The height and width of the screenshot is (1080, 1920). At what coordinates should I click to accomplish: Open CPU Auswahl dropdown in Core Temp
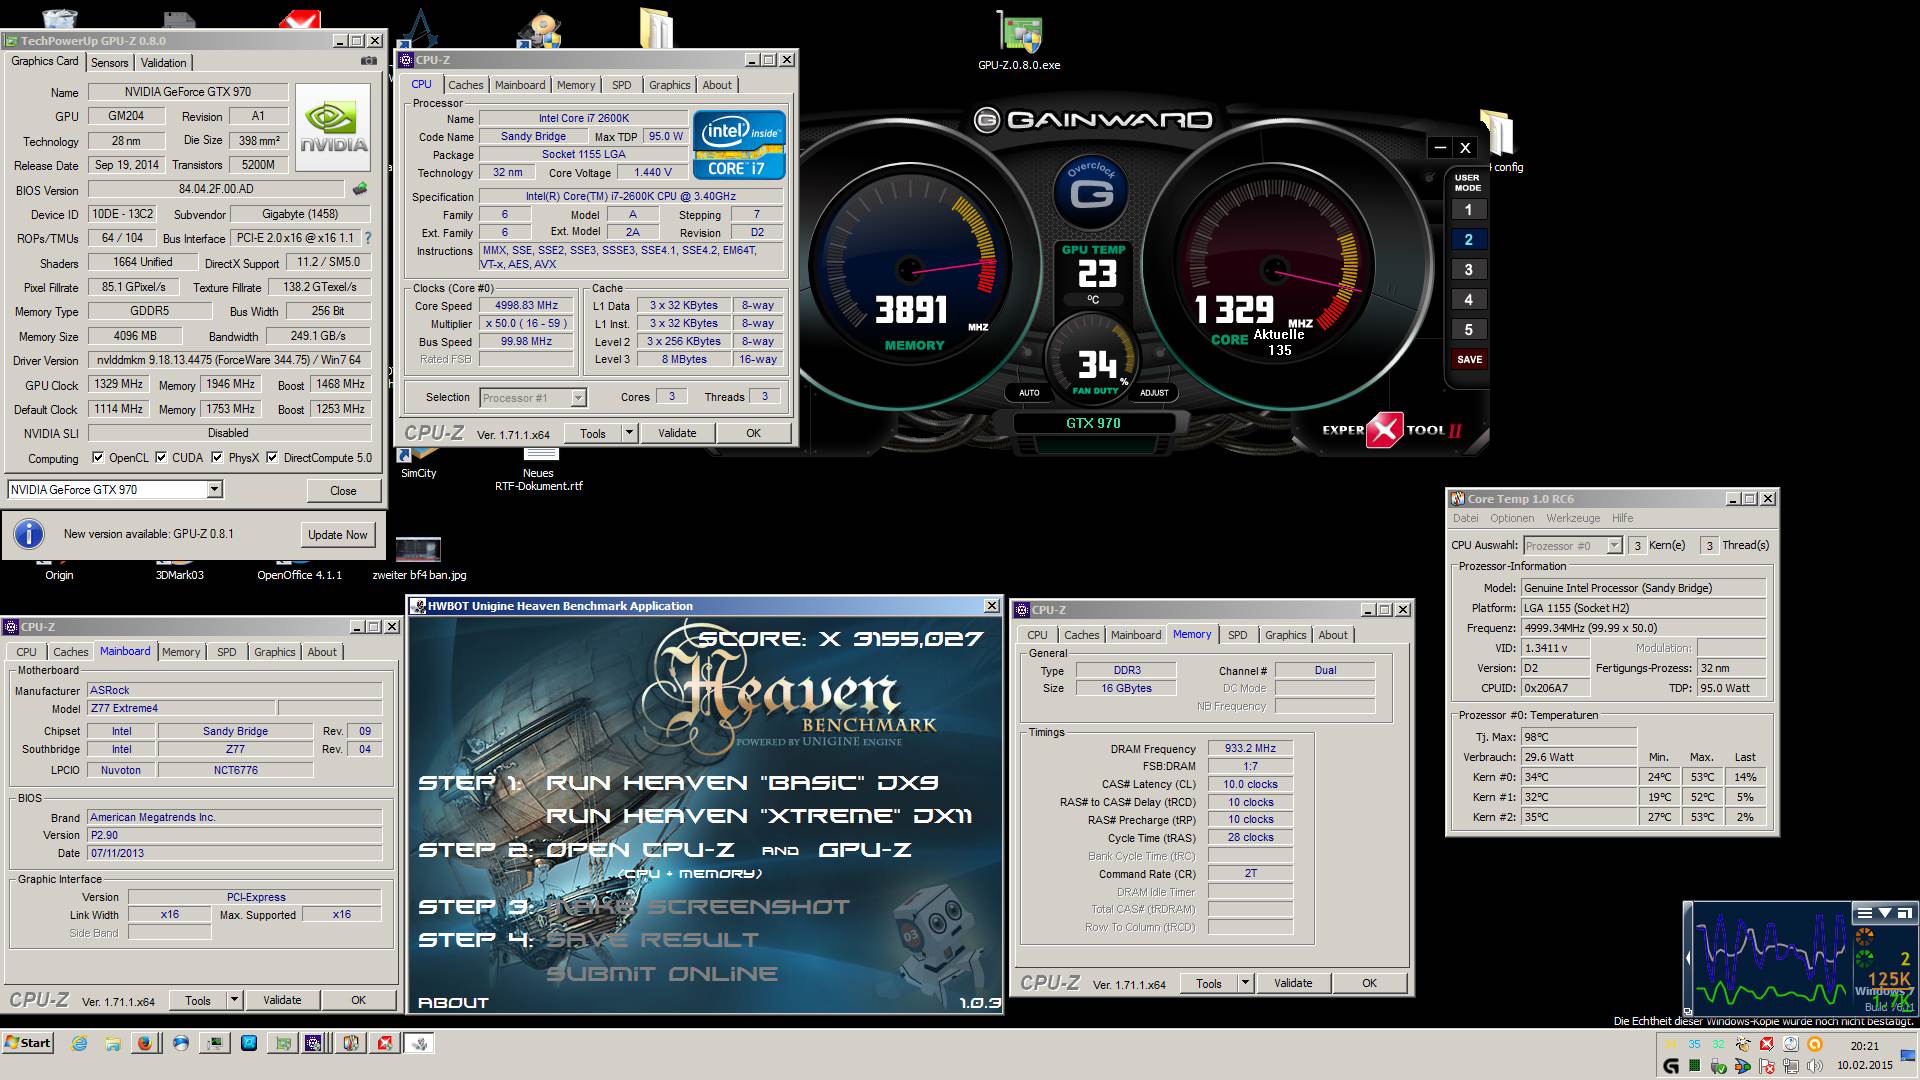coord(1614,545)
